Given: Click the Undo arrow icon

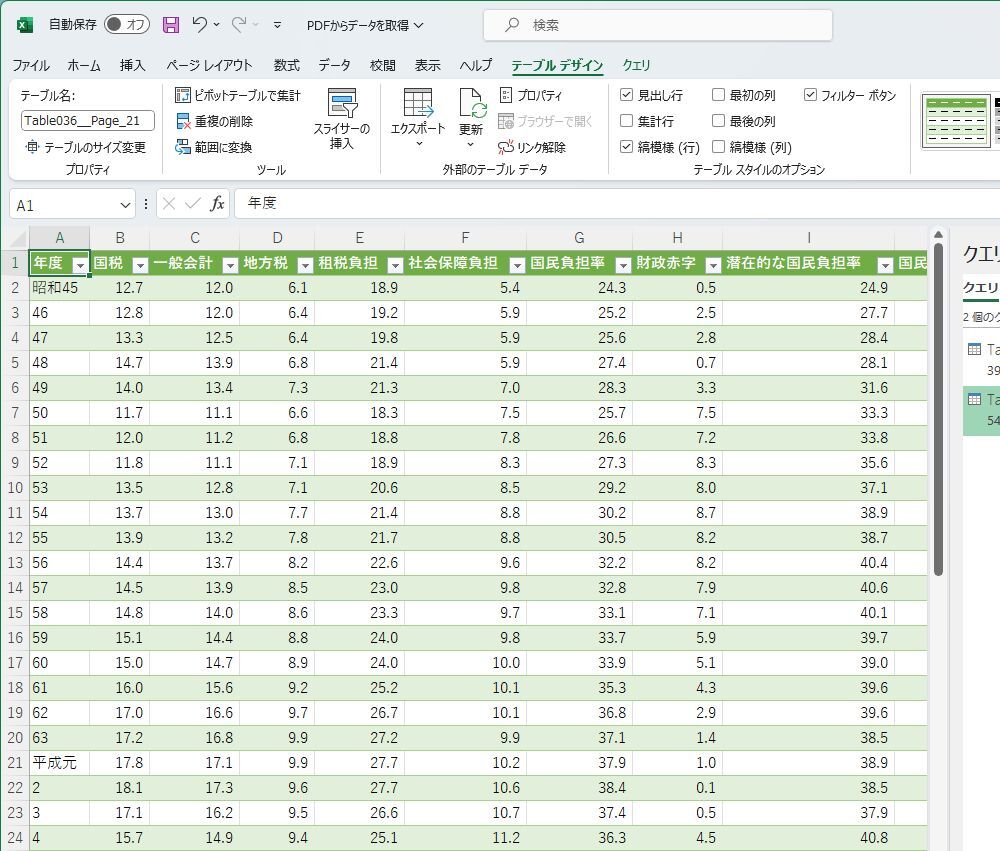Looking at the screenshot, I should tap(200, 25).
